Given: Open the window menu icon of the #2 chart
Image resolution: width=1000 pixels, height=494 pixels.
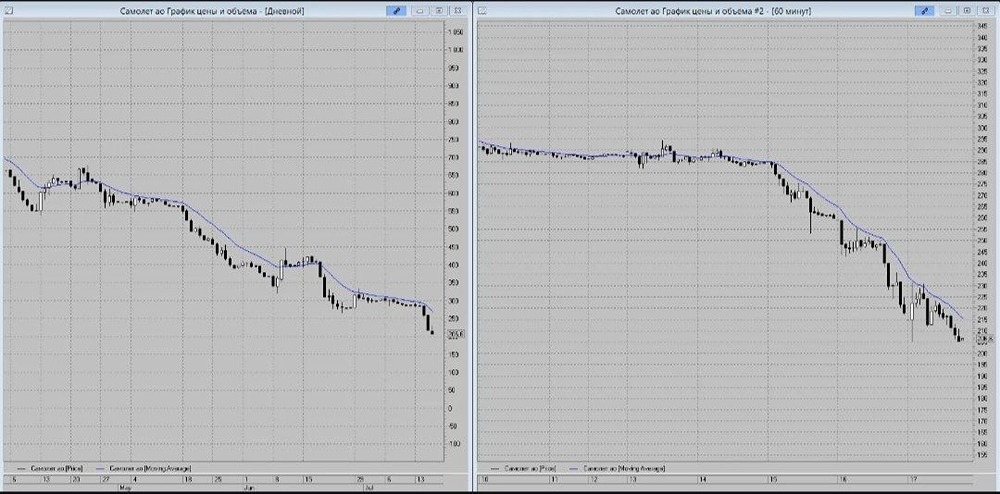Looking at the screenshot, I should pyautogui.click(x=483, y=11).
